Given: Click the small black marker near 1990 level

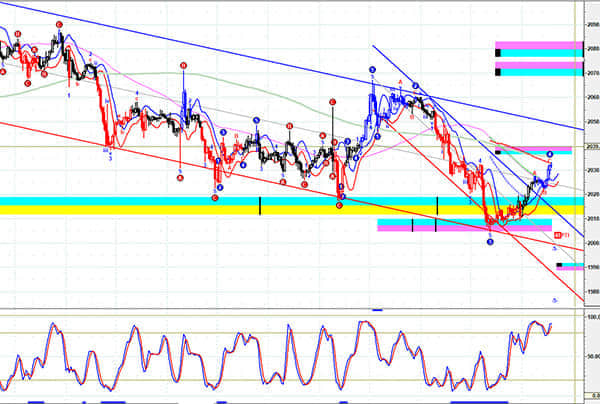Looking at the screenshot, I should 559,265.
